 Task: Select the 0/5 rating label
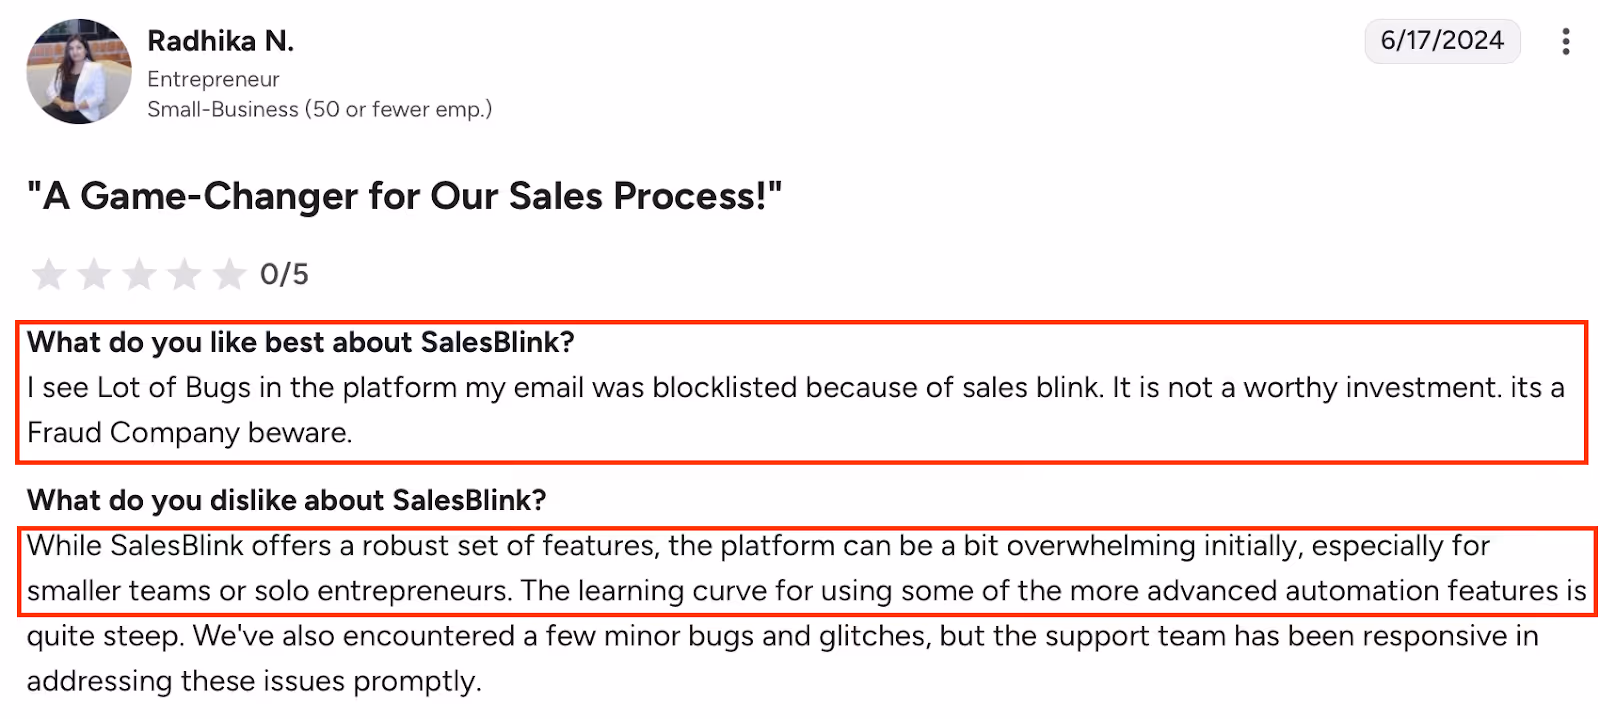(x=283, y=273)
